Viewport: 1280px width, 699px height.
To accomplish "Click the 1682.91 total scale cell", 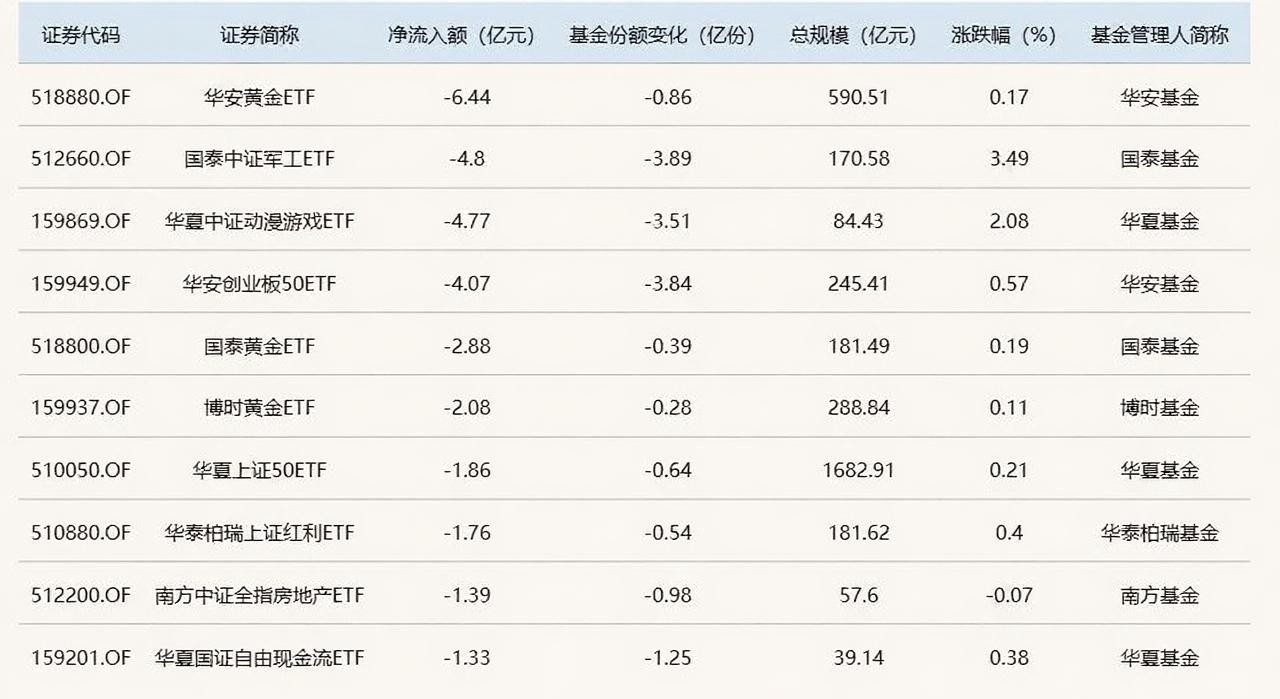I will click(858, 470).
